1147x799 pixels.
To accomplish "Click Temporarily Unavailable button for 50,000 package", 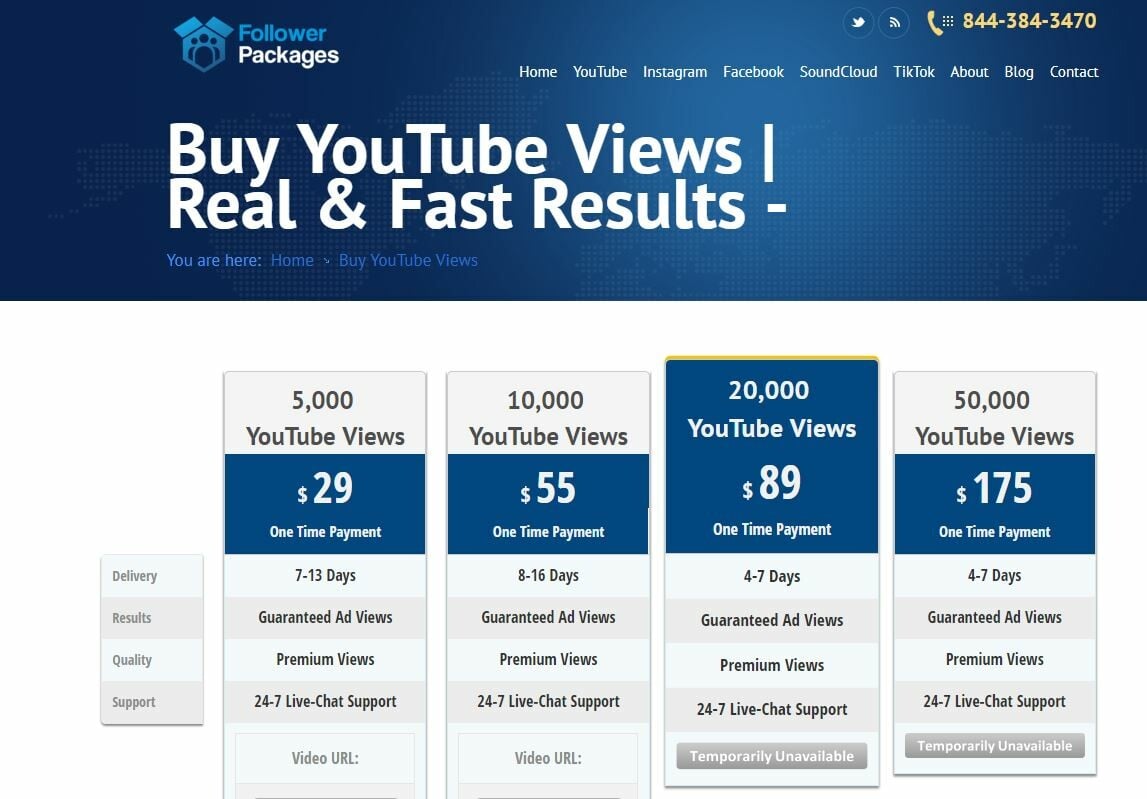I will pyautogui.click(x=995, y=746).
